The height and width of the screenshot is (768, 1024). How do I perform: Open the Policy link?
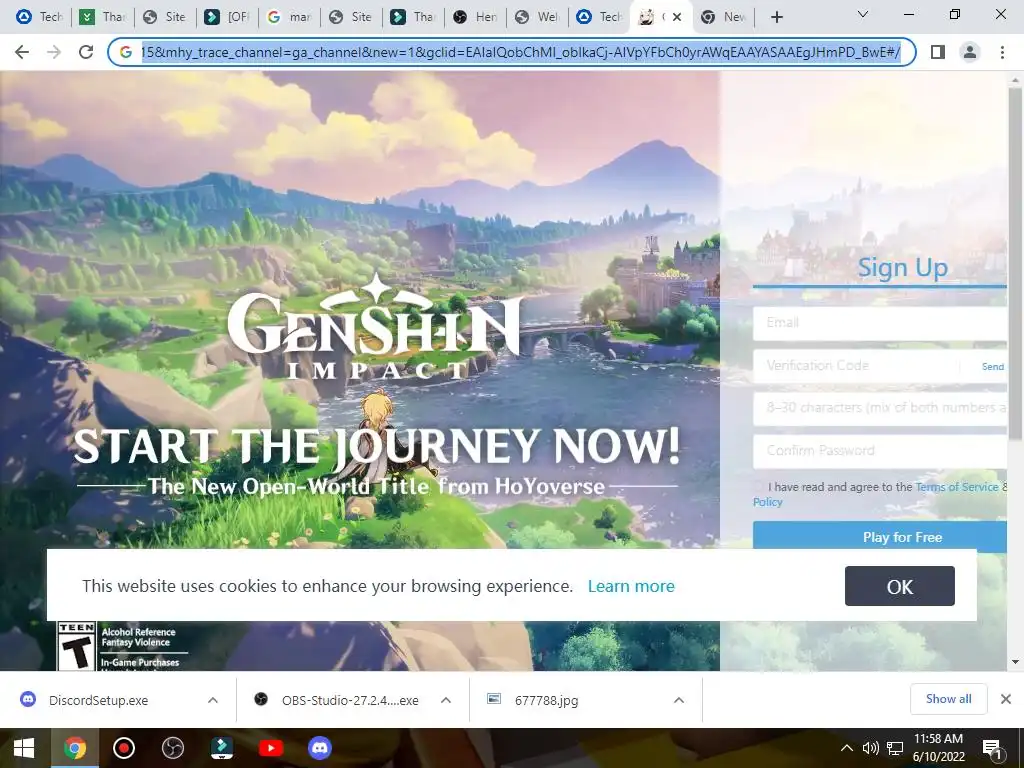[x=767, y=502]
